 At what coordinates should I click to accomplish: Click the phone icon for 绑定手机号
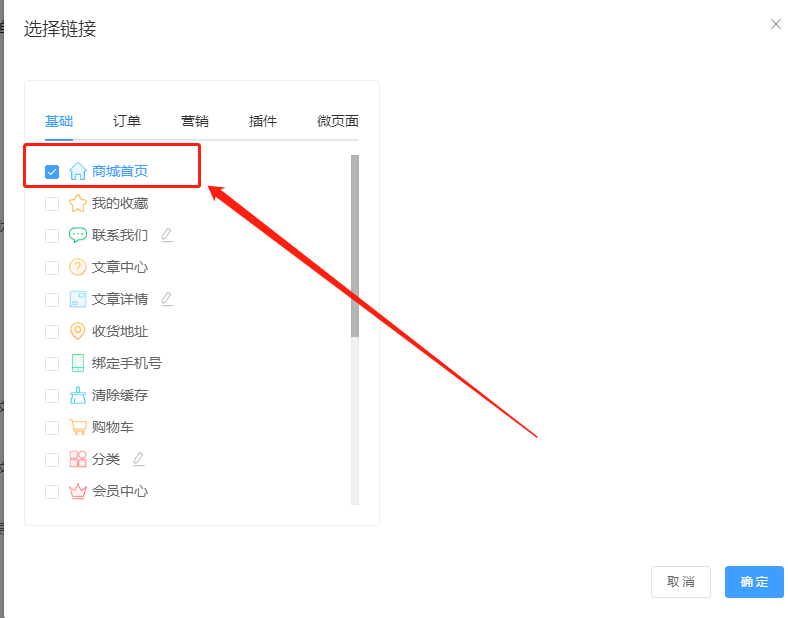(77, 363)
